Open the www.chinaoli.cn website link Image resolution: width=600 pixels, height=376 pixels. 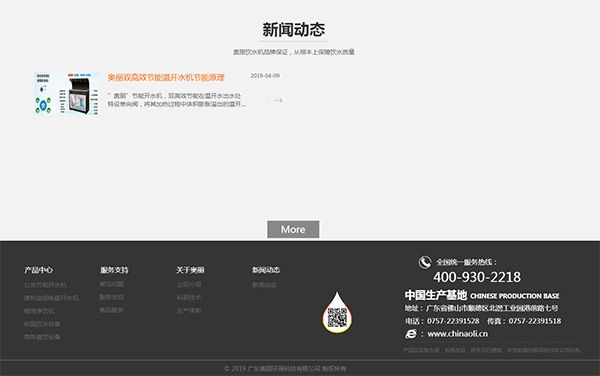457,334
